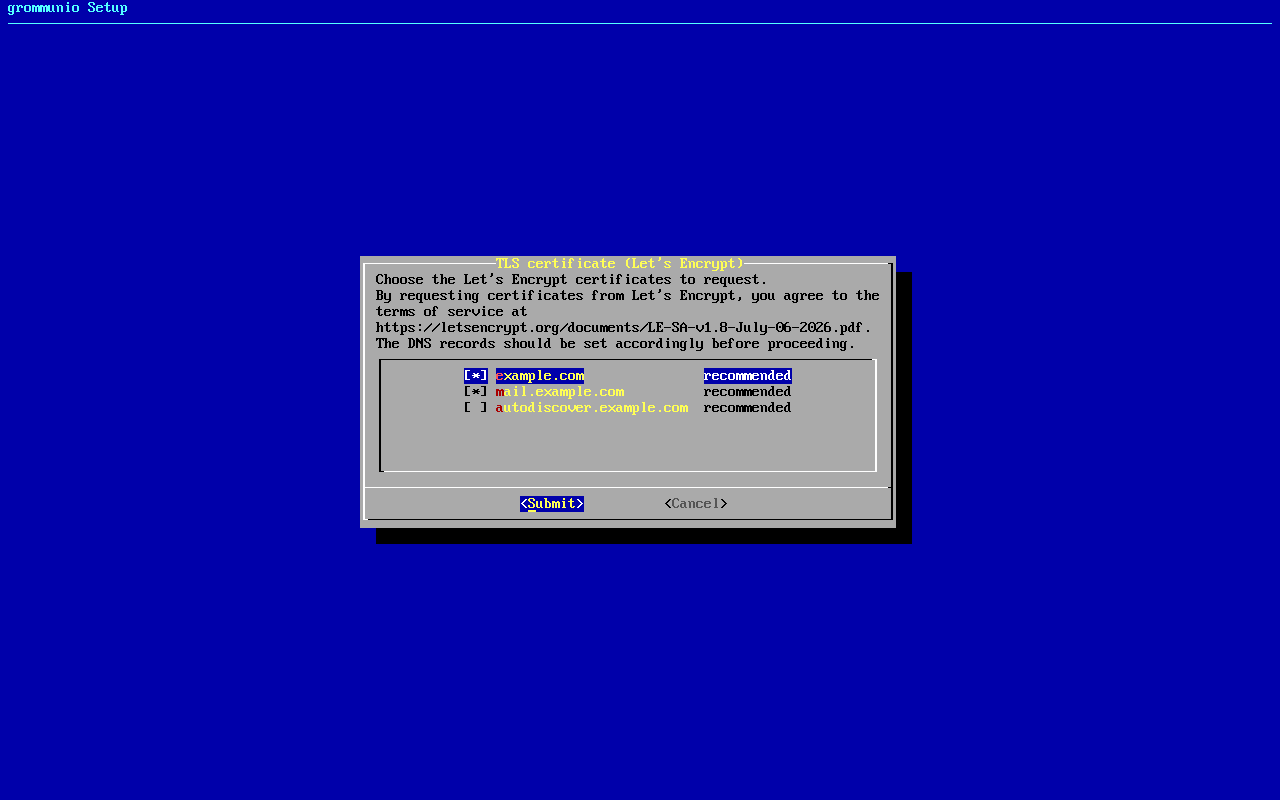This screenshot has height=800, width=1280.
Task: Click the 'recommended' text beside autodiscover.example.com
Action: (748, 408)
